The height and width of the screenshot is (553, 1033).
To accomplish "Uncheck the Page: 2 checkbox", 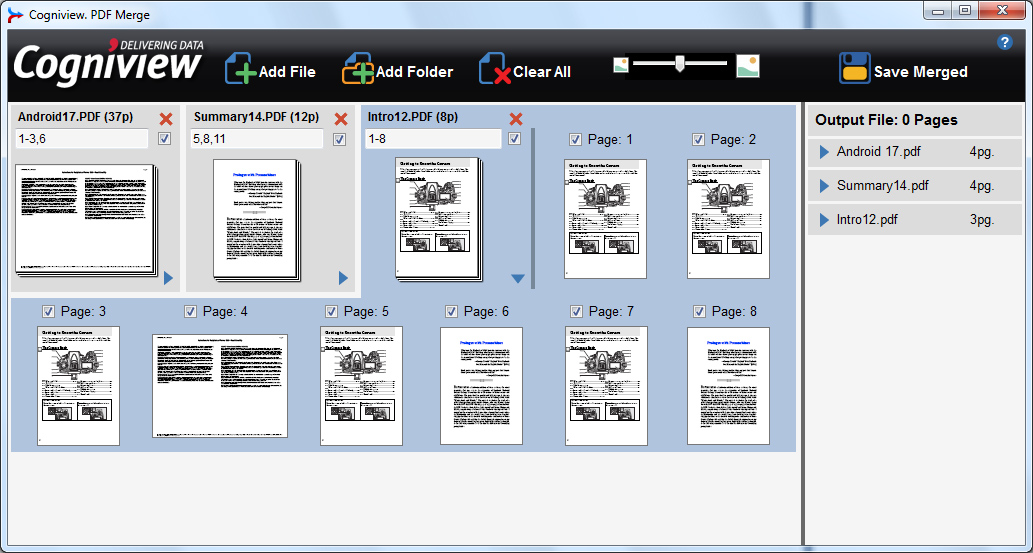I will 698,140.
